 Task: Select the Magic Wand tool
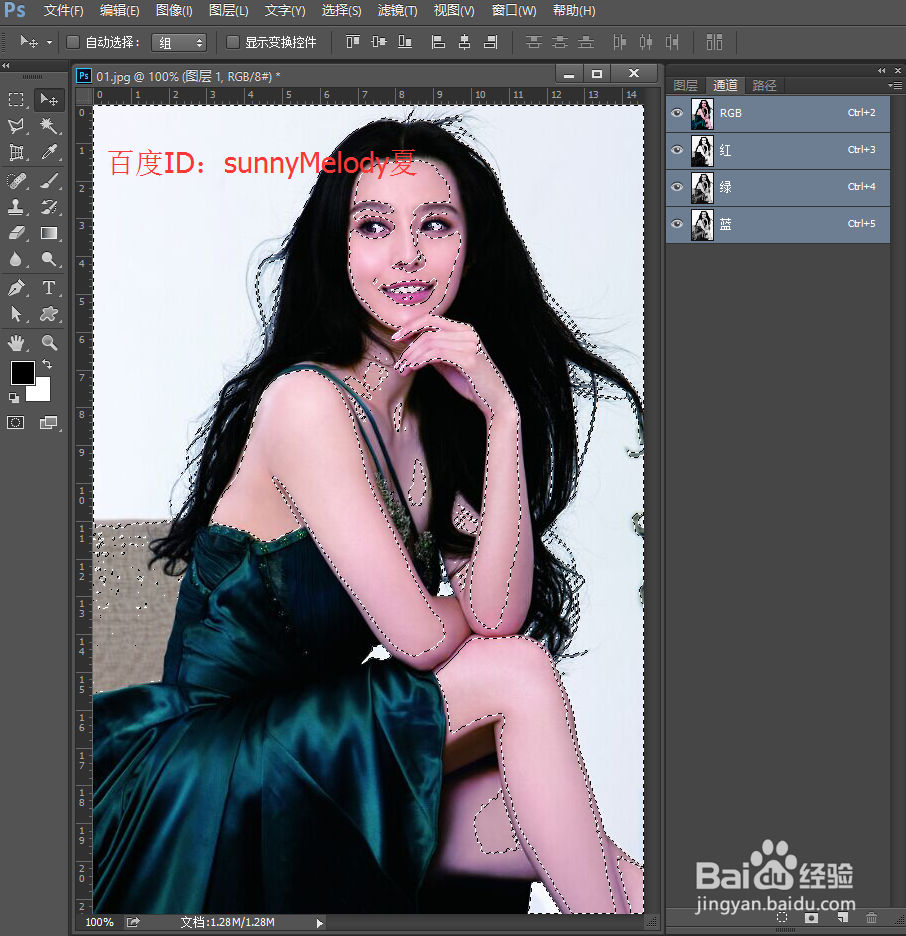click(x=48, y=126)
